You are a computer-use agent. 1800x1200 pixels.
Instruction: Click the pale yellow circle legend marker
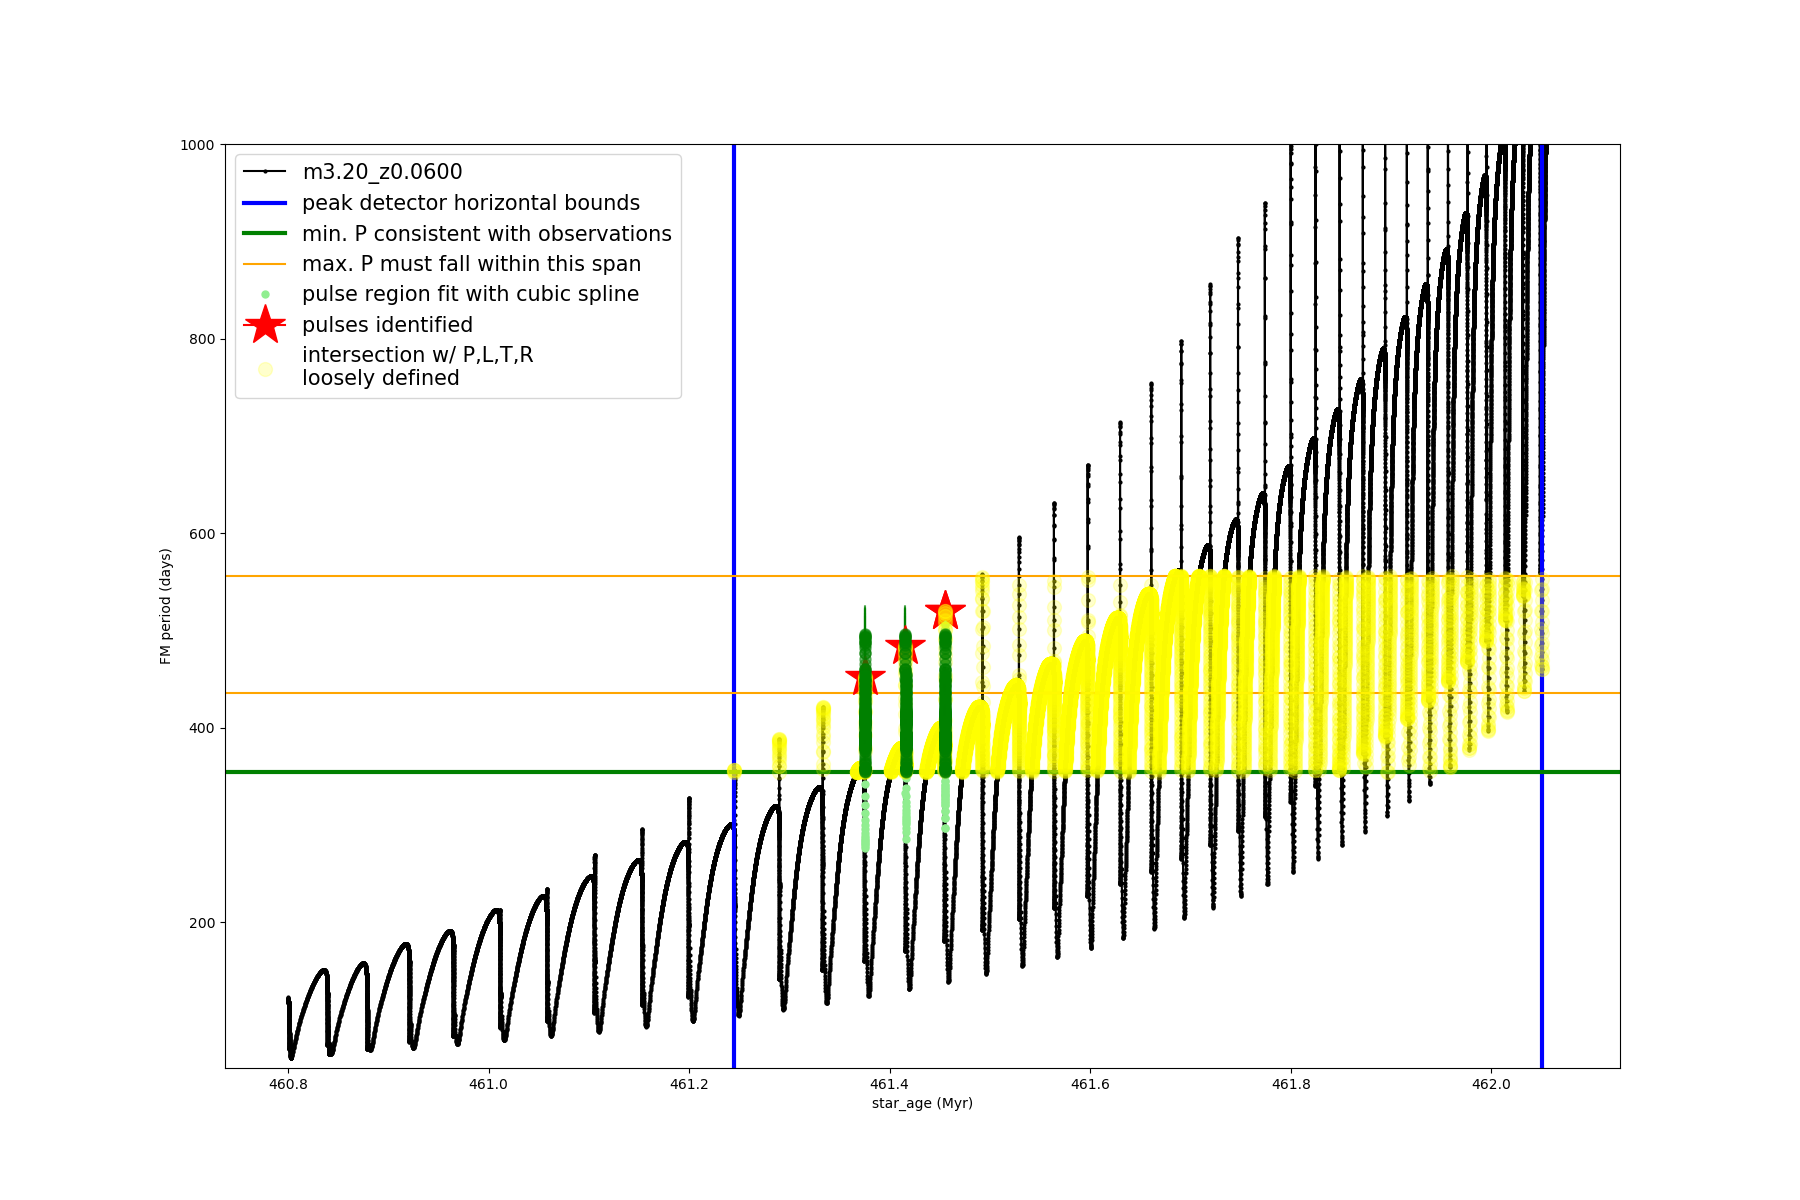point(265,369)
